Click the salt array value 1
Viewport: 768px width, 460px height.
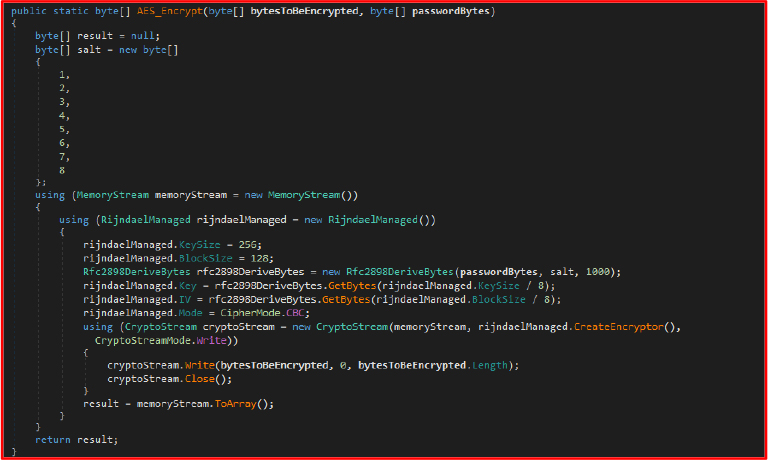tap(62, 75)
